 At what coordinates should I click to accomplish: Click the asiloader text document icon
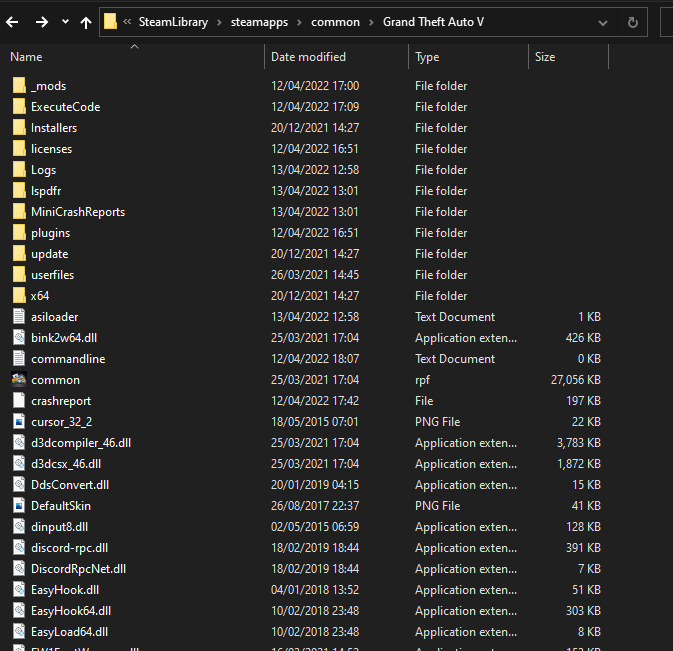click(x=19, y=317)
